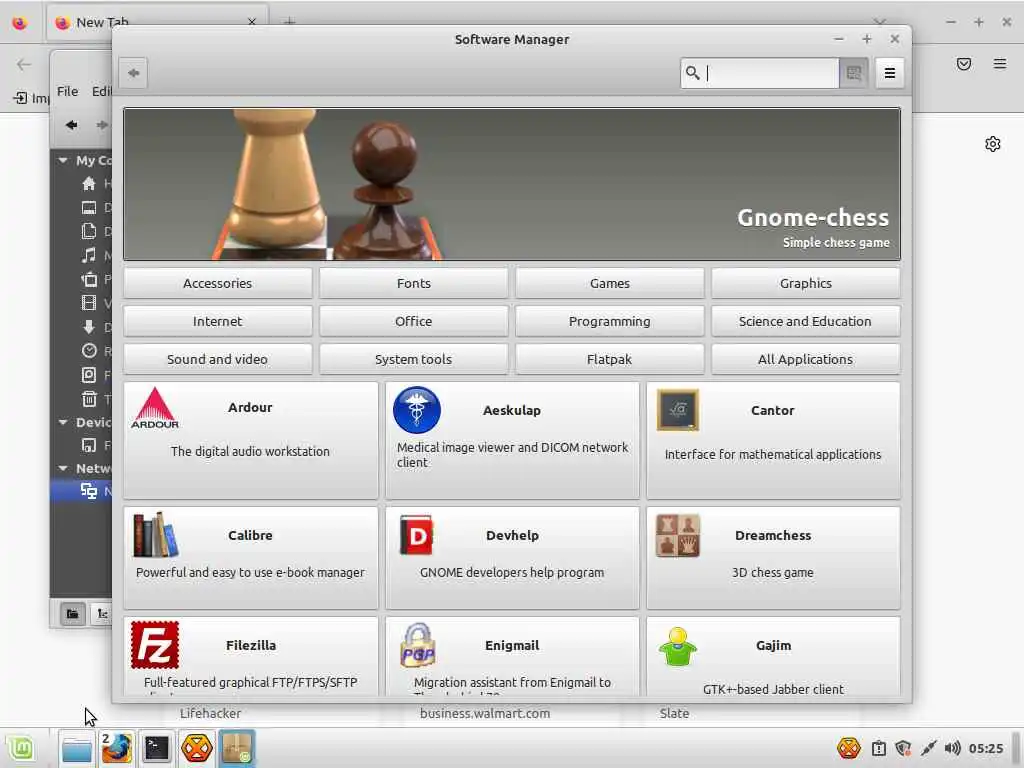Show All Applications
This screenshot has height=768, width=1024.
(805, 359)
